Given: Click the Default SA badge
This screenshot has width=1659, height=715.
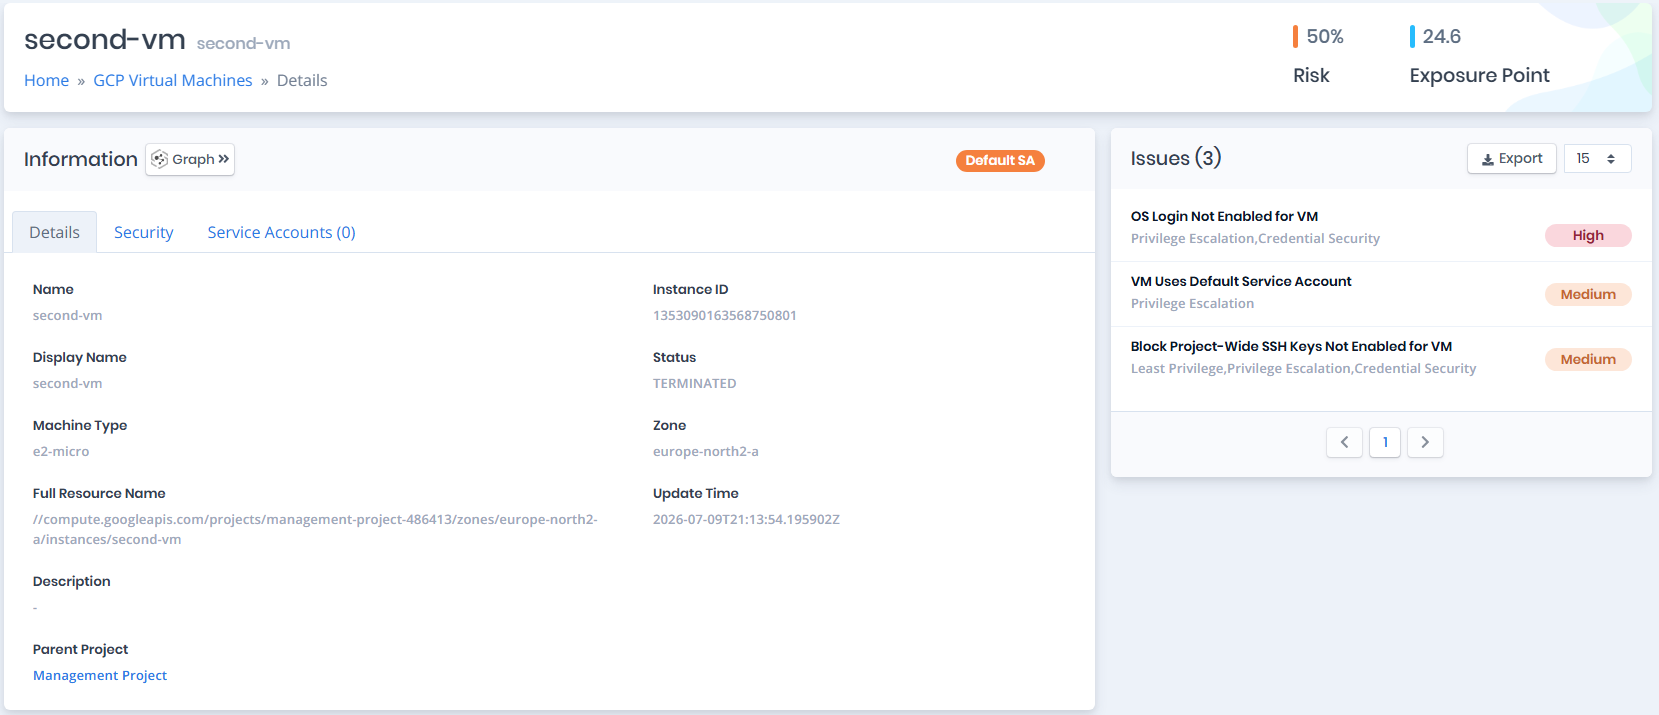Looking at the screenshot, I should 1000,160.
